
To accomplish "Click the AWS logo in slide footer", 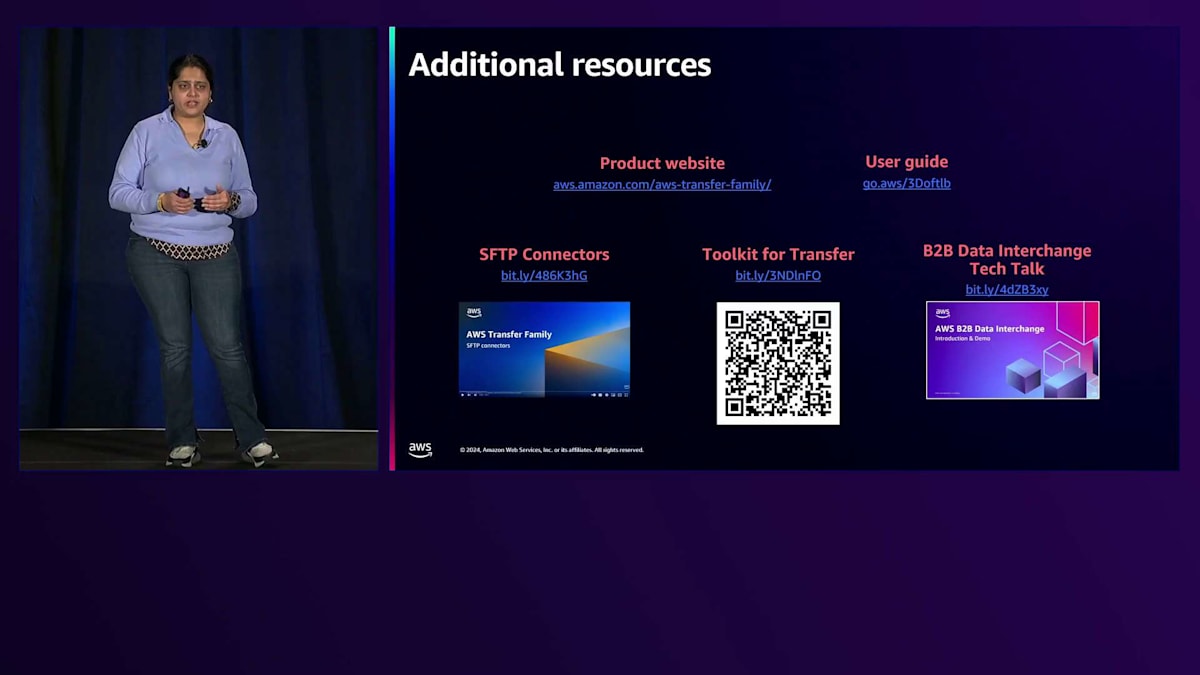I will tap(420, 450).
